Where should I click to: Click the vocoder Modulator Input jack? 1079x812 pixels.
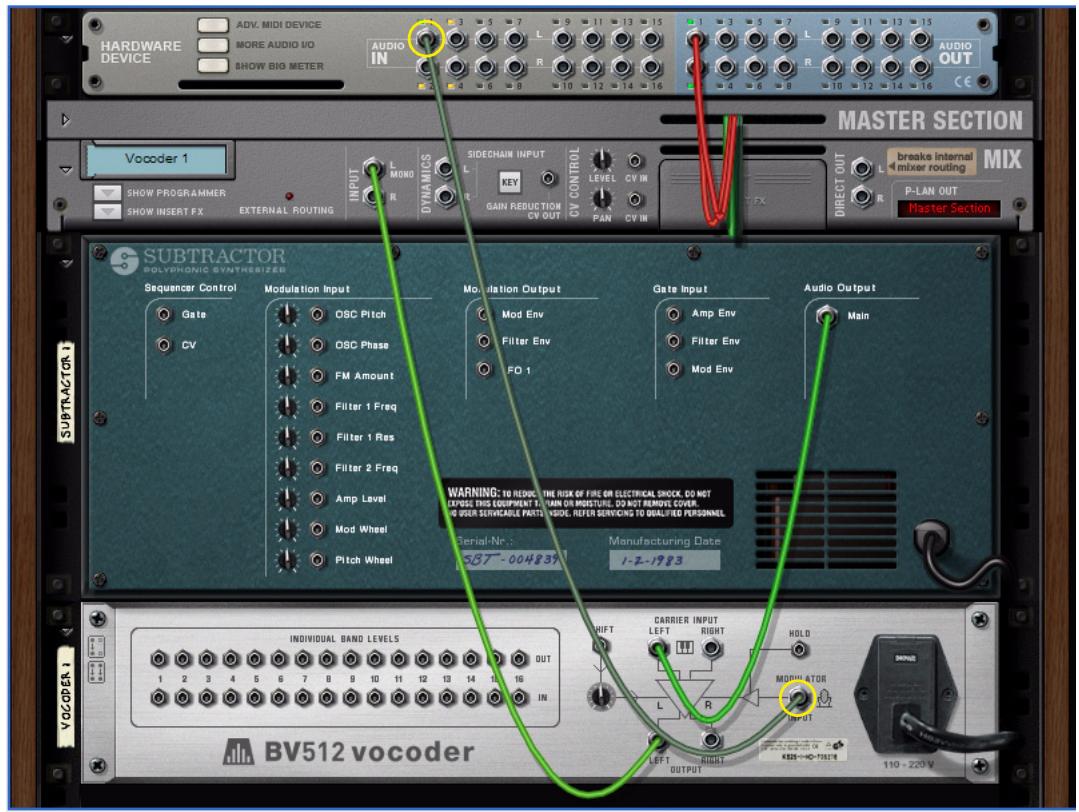(x=798, y=698)
